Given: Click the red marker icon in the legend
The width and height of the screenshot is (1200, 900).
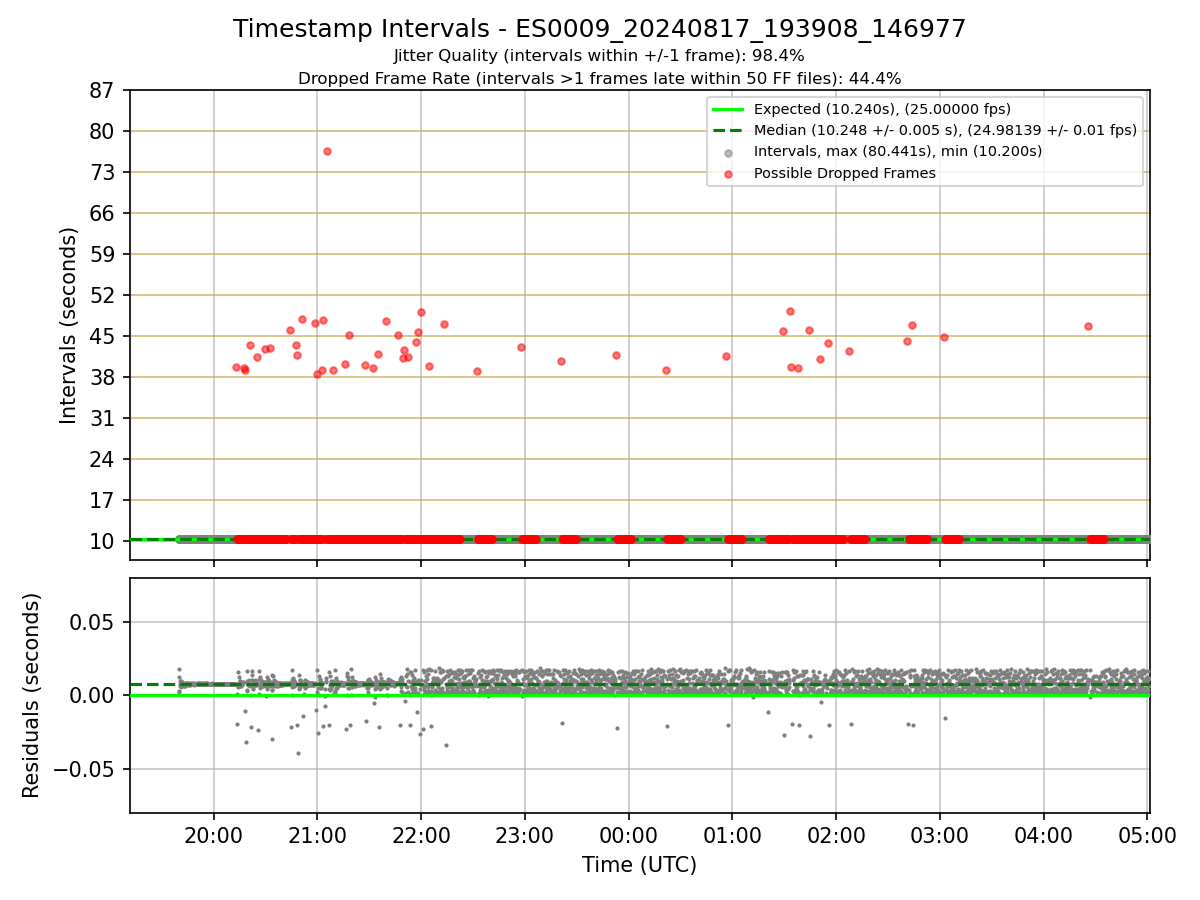Looking at the screenshot, I should pyautogui.click(x=728, y=174).
